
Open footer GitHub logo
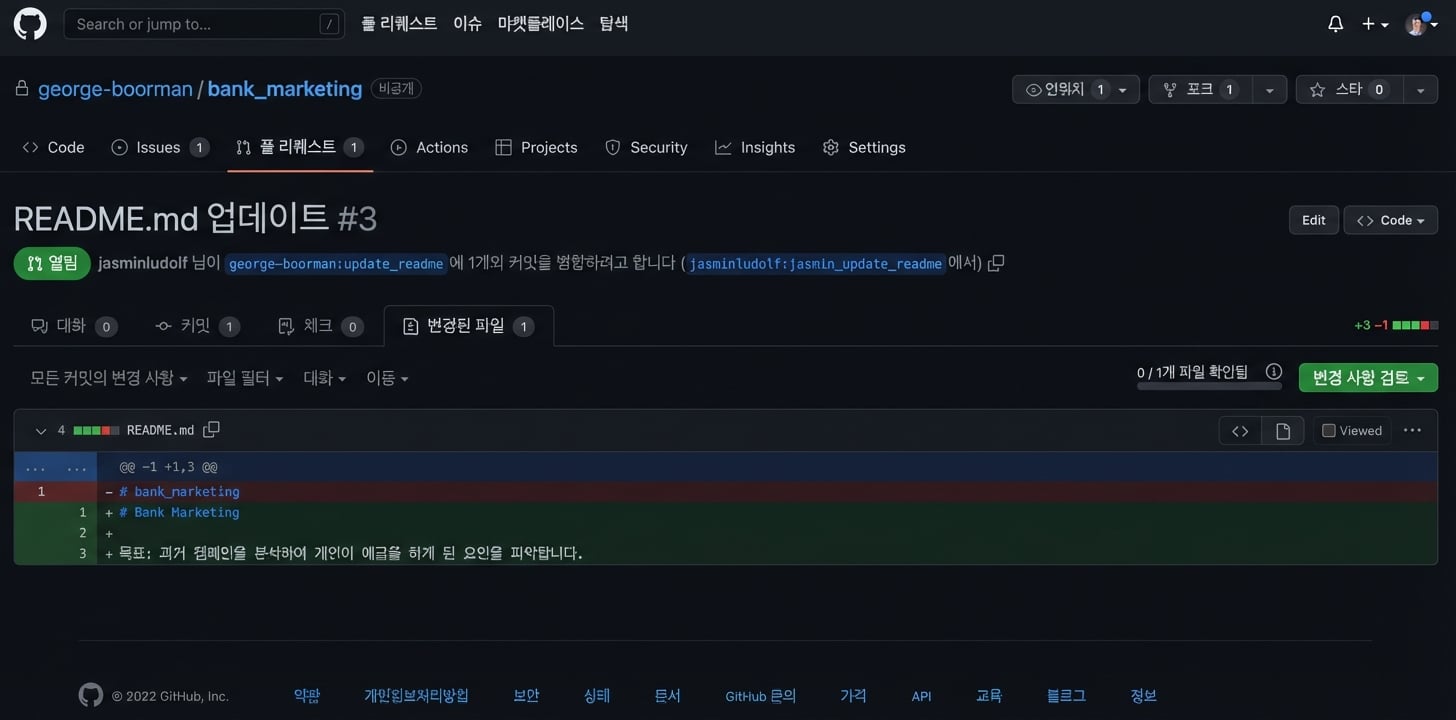click(x=90, y=696)
